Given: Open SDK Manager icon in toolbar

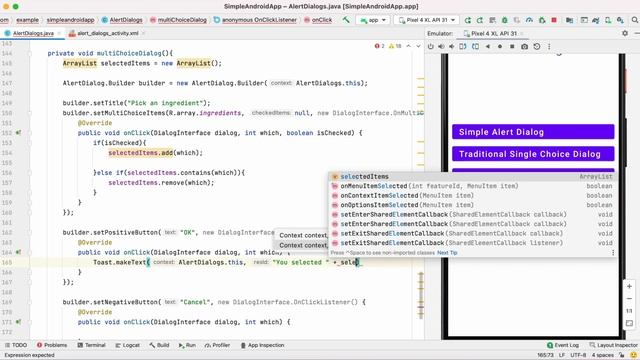Looking at the screenshot, I should coord(620,20).
